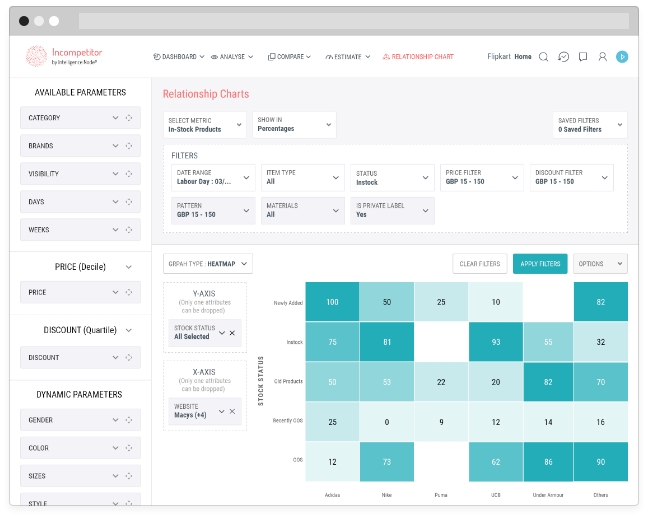Open the Pattern filter dropdown
This screenshot has height=518, width=648.
(213, 211)
